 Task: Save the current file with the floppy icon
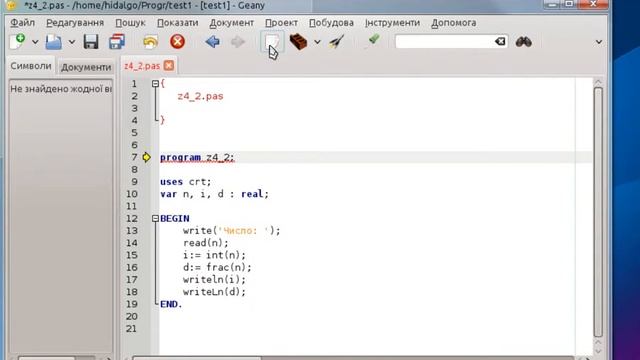click(91, 42)
